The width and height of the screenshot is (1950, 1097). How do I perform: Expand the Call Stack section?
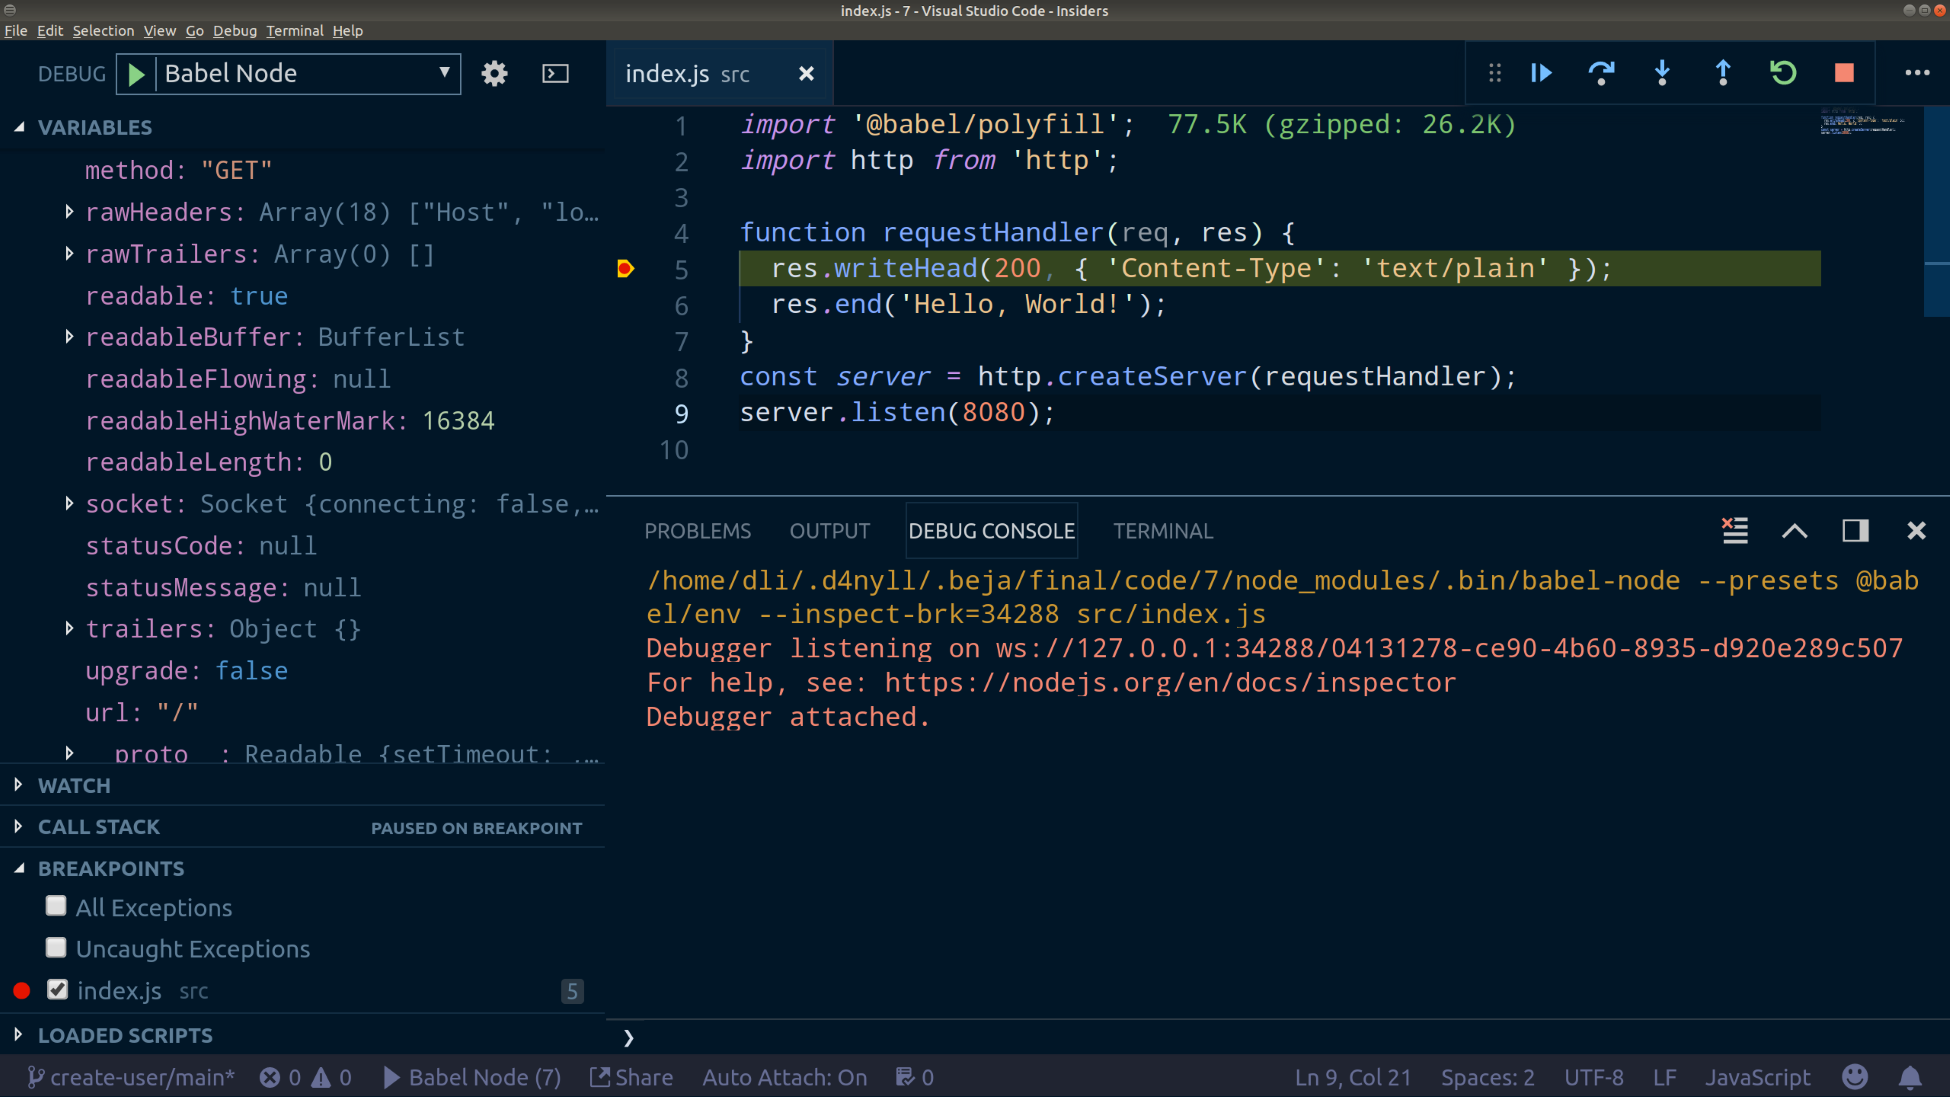(x=98, y=827)
